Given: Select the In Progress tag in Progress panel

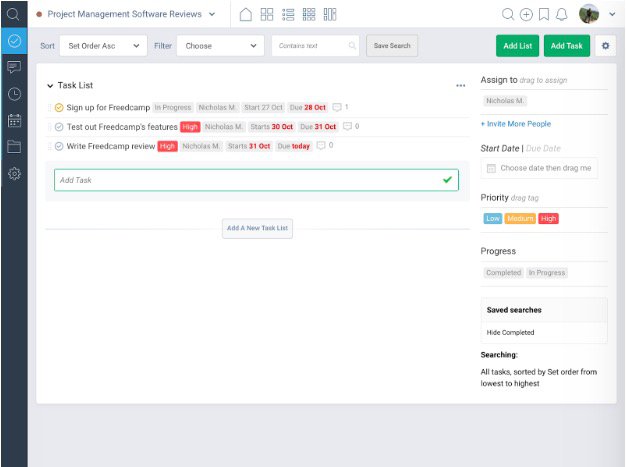Looking at the screenshot, I should pyautogui.click(x=547, y=273).
